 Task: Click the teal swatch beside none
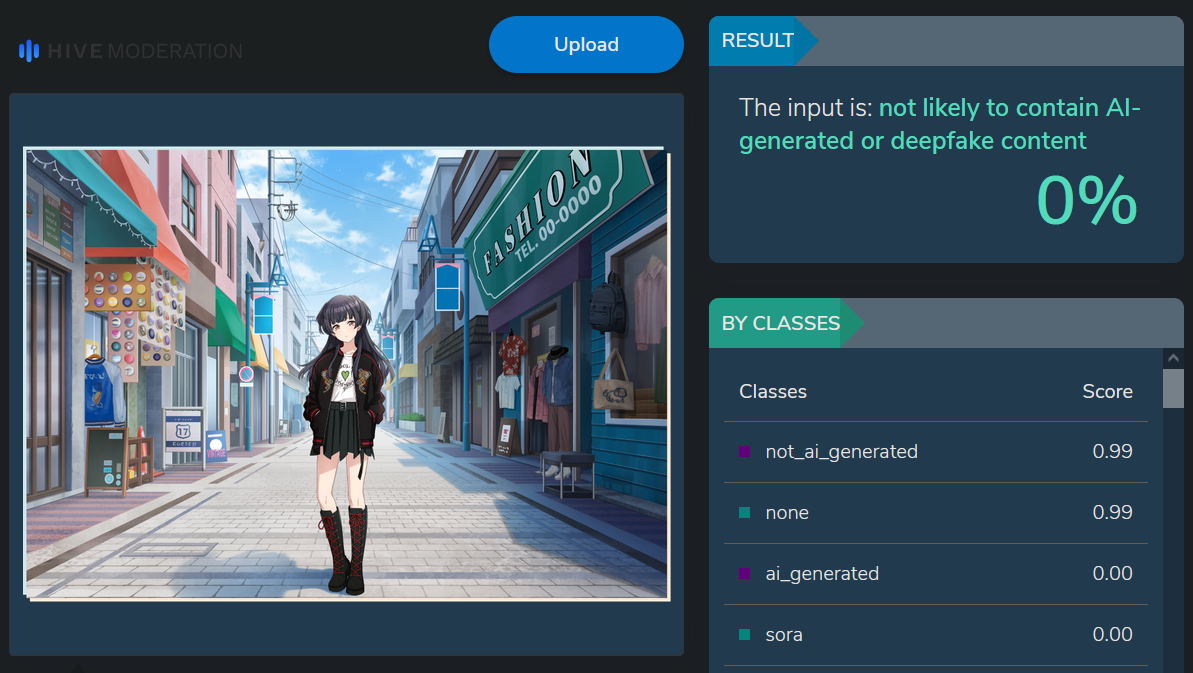pos(745,513)
